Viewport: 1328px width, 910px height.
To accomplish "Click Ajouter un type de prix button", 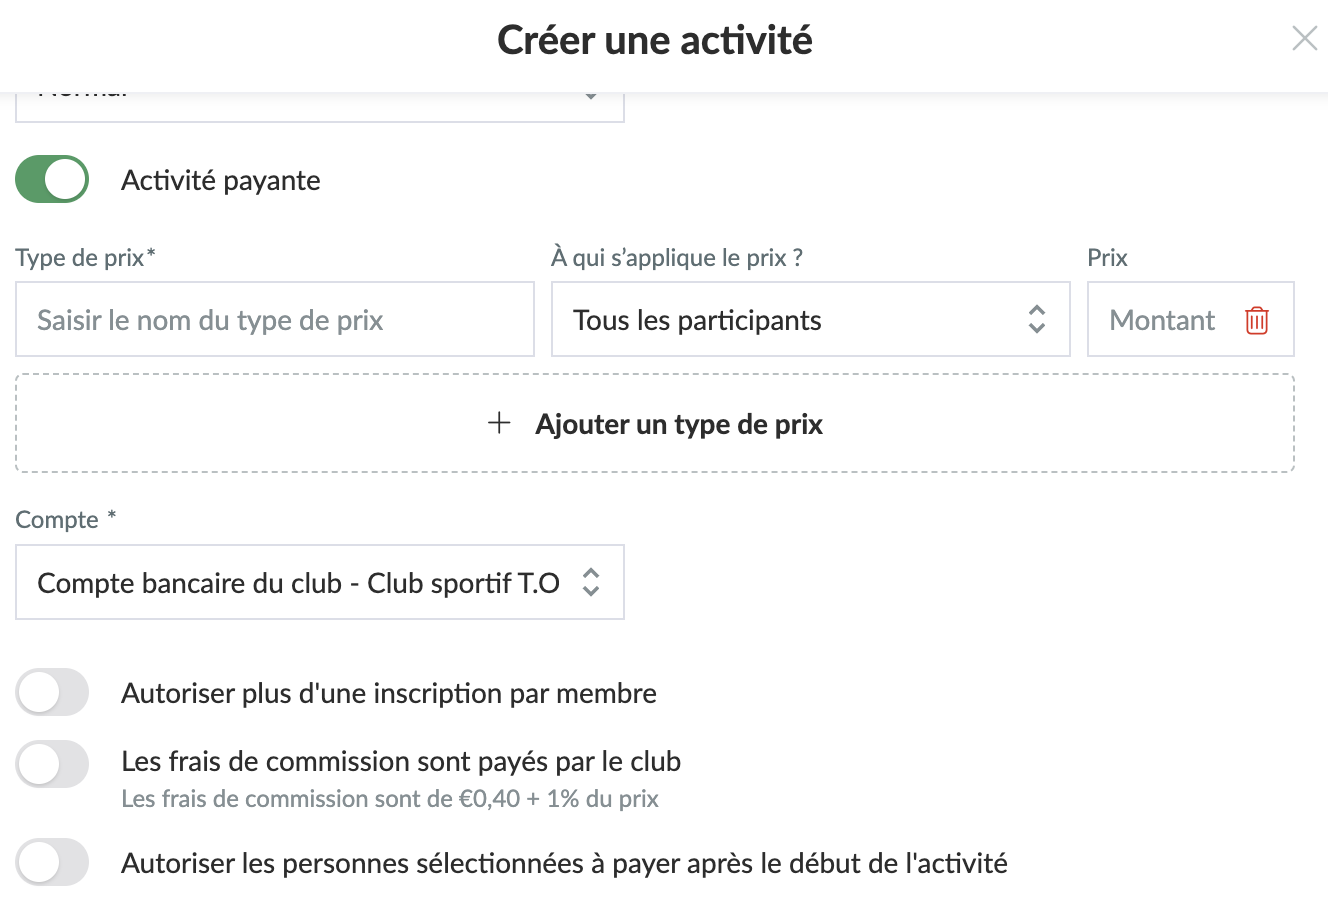I will pyautogui.click(x=655, y=423).
